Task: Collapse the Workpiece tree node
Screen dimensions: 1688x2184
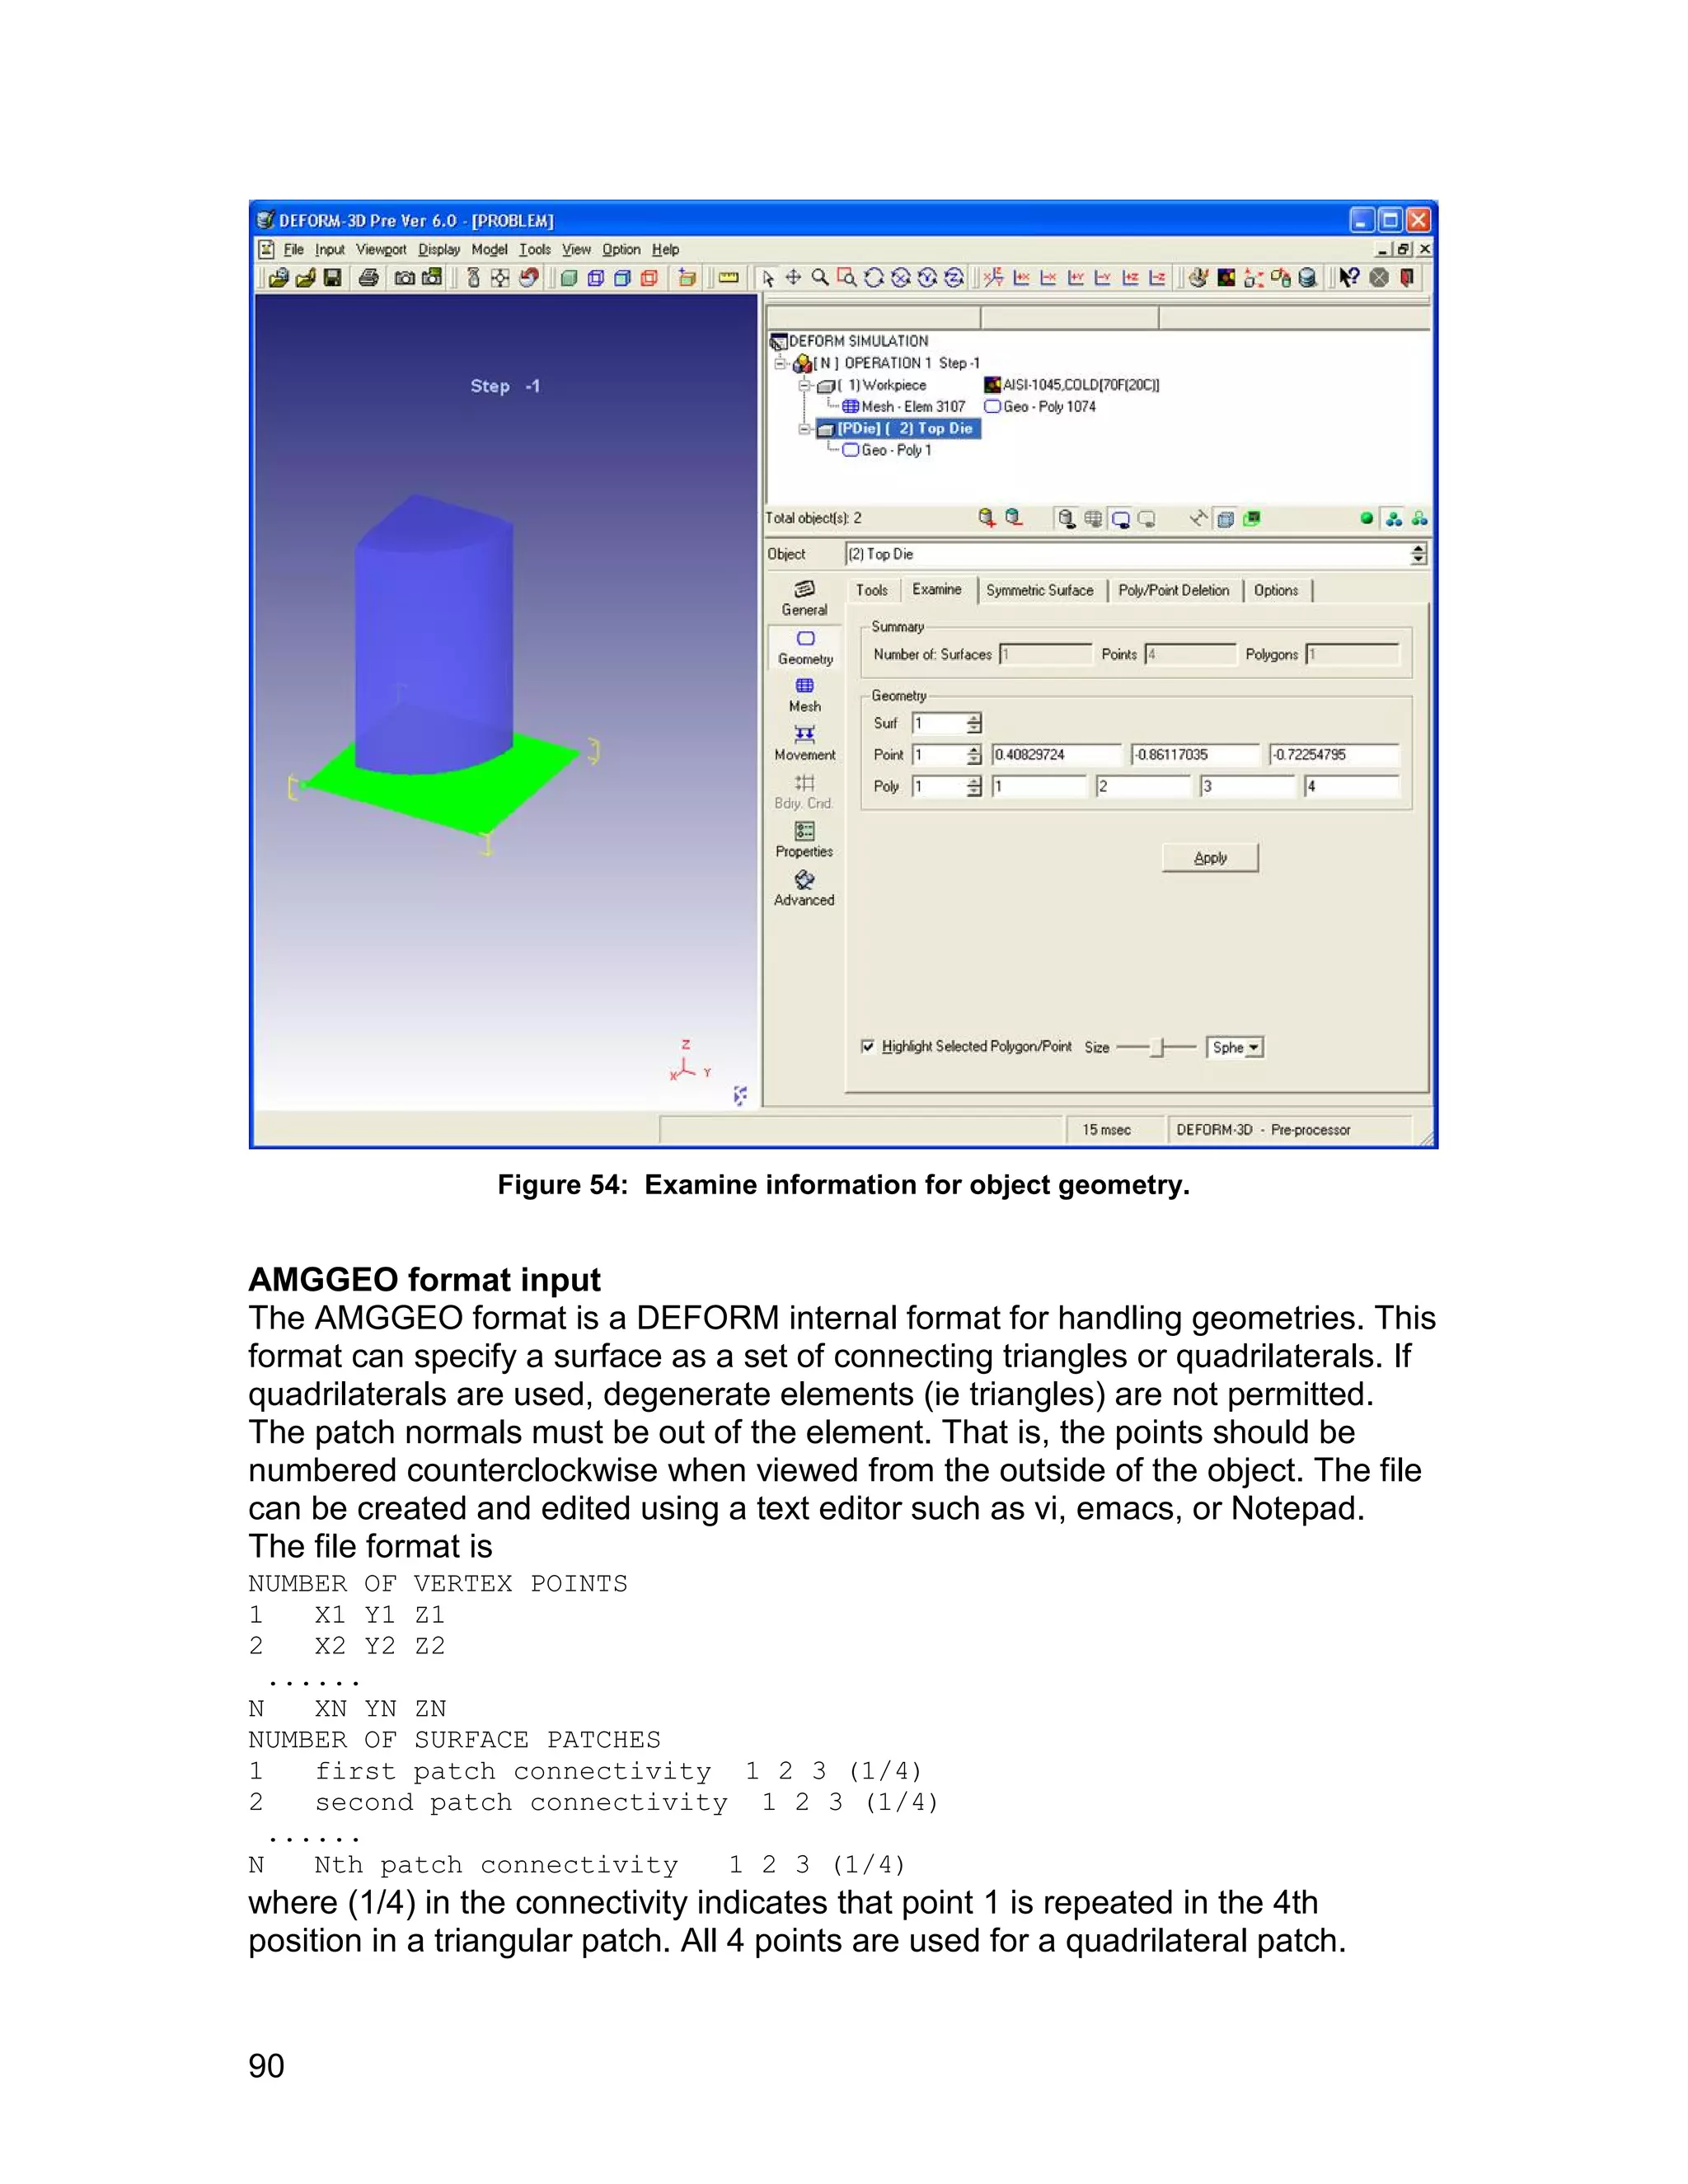Action: [x=804, y=385]
